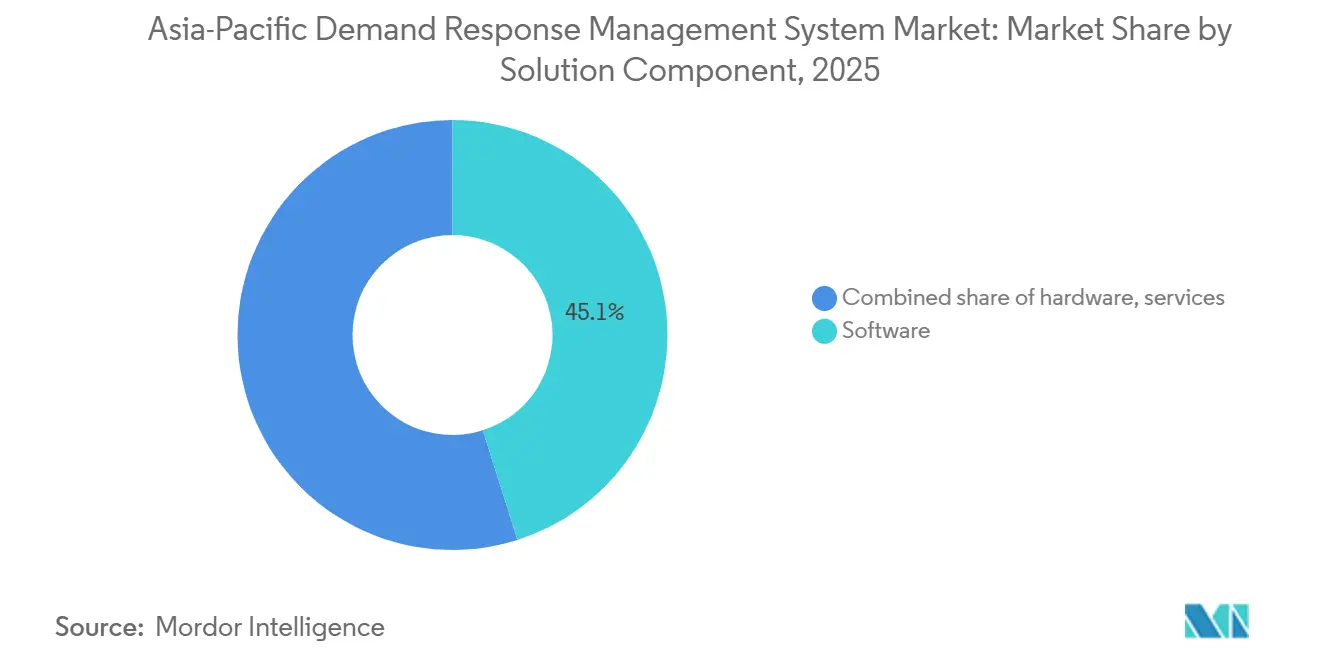The width and height of the screenshot is (1320, 665).
Task: Toggle the Software legend label
Action: [x=886, y=331]
